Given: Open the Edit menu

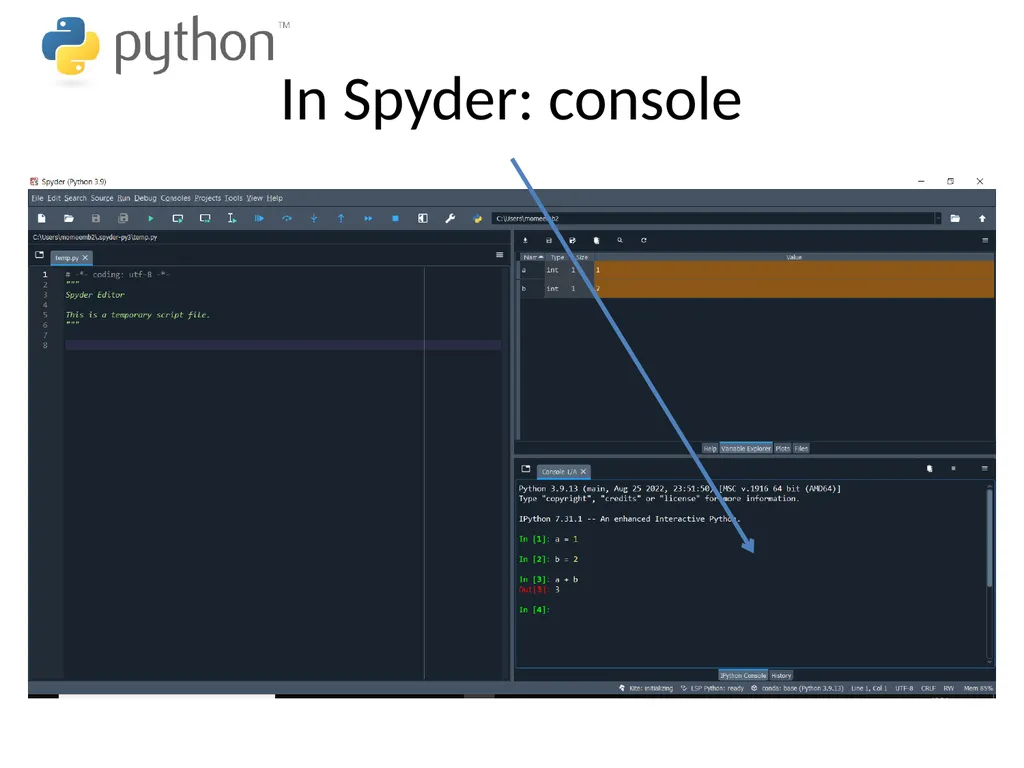Looking at the screenshot, I should pyautogui.click(x=54, y=199).
